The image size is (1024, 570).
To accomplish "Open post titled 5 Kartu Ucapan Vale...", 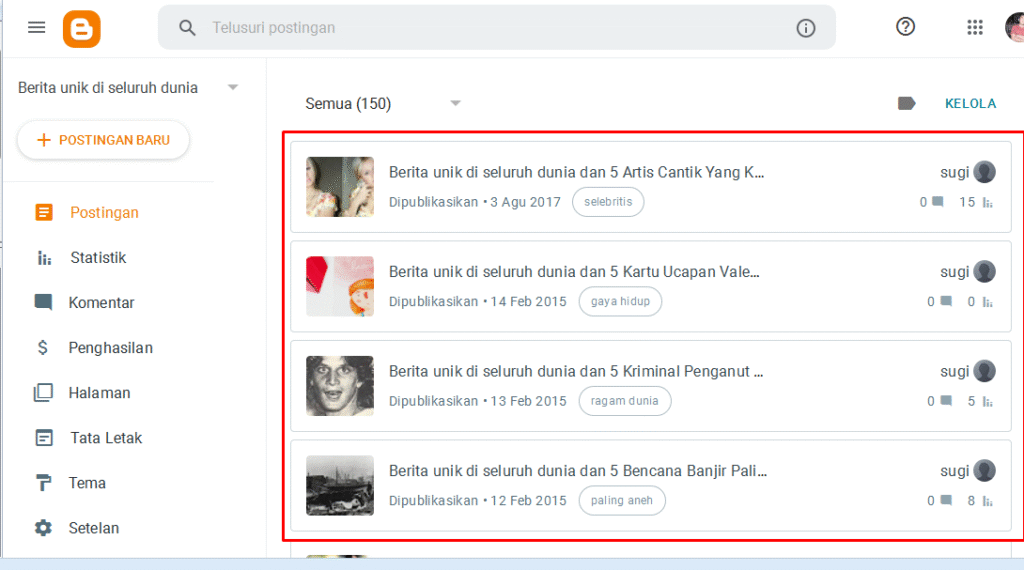I will (574, 272).
